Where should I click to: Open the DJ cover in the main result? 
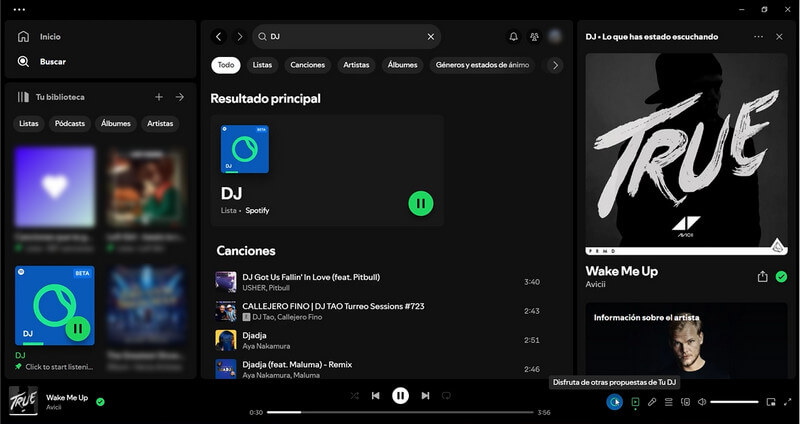pyautogui.click(x=245, y=149)
